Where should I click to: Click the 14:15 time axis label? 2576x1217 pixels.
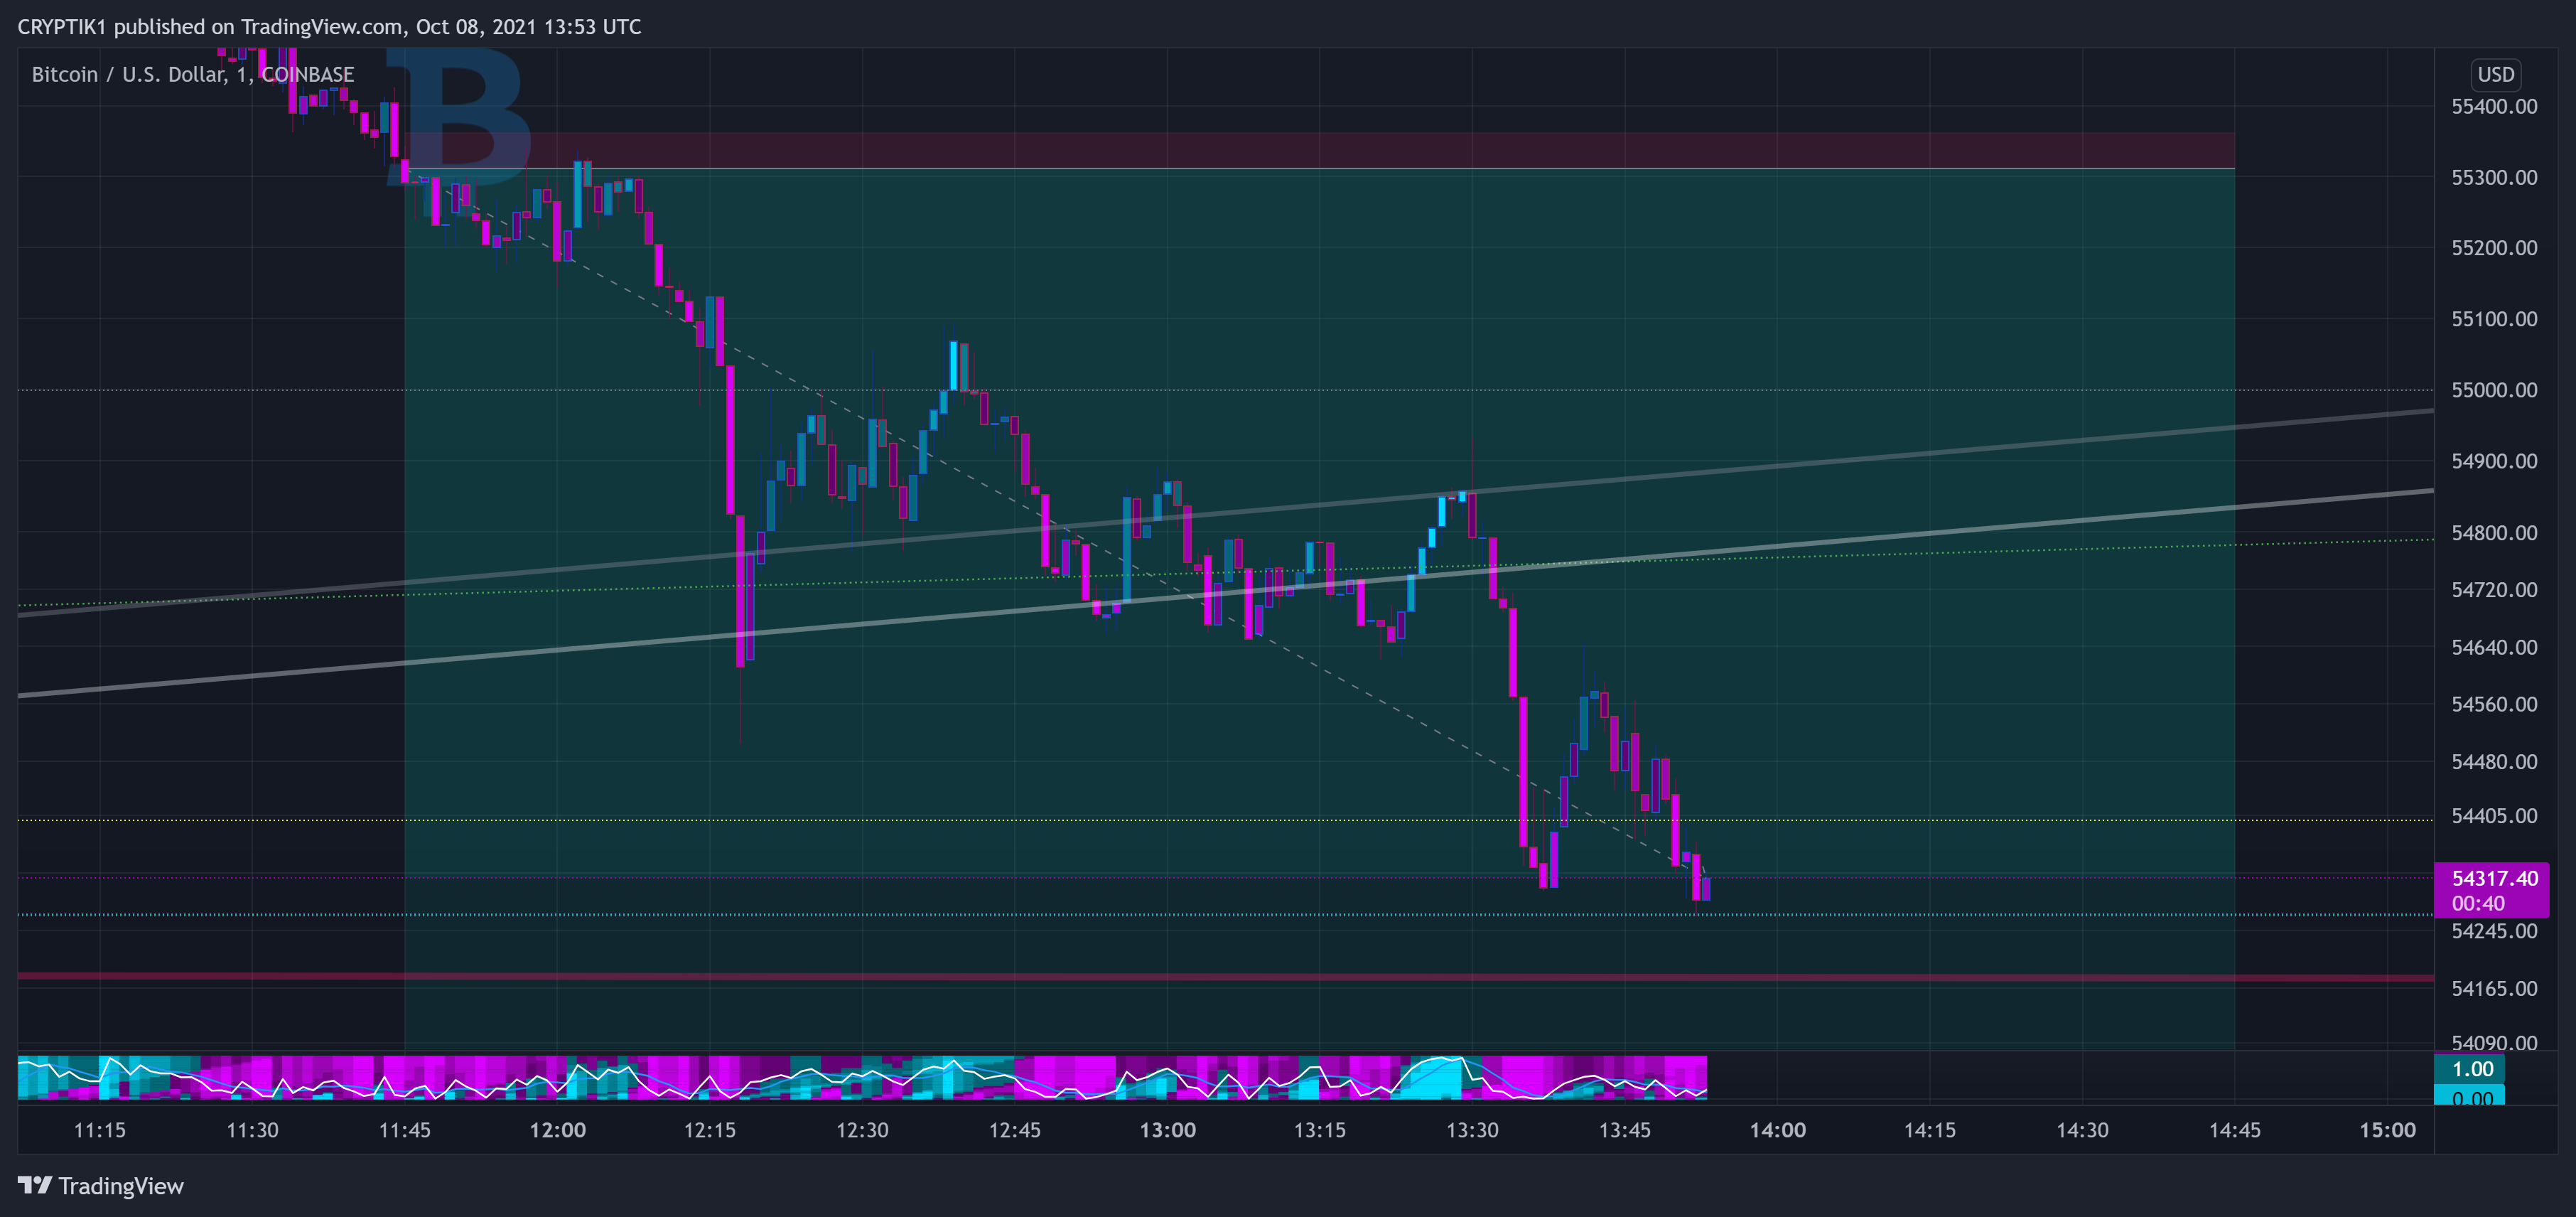1930,1130
